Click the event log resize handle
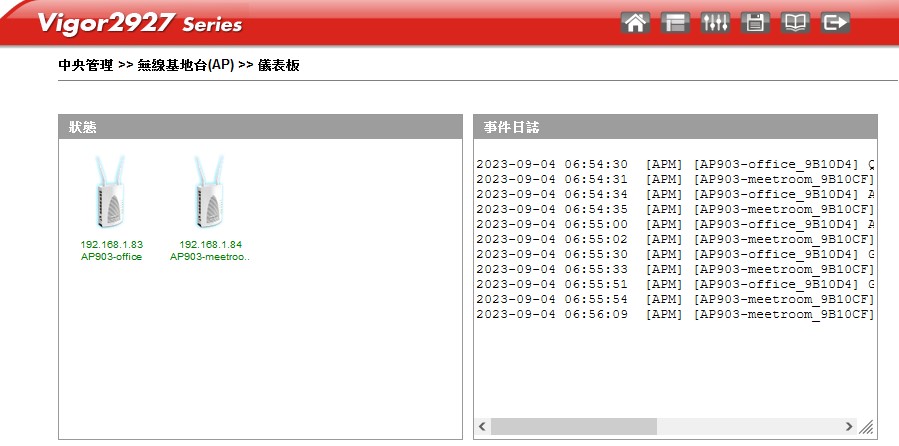 (x=866, y=427)
